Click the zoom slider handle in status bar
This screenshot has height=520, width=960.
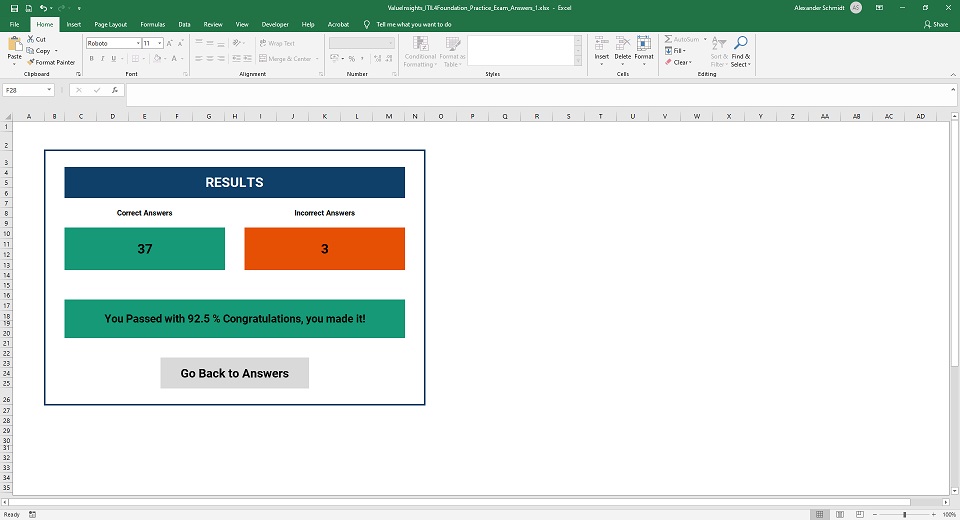click(904, 514)
